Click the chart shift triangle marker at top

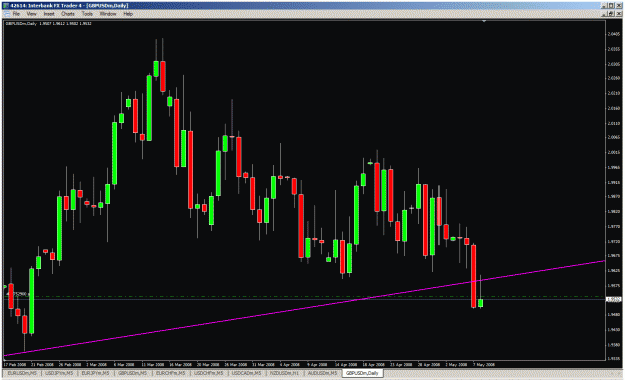coord(484,21)
